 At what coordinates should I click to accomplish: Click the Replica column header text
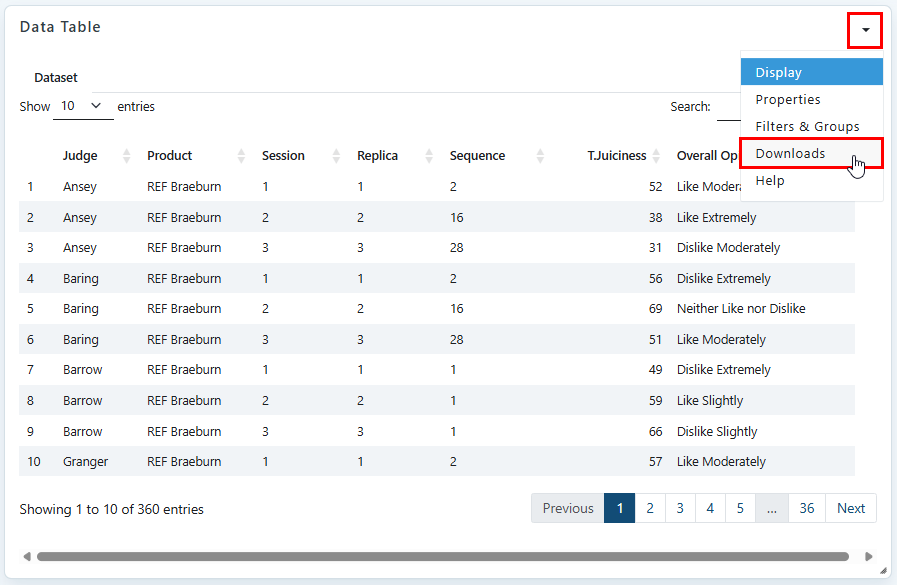pyautogui.click(x=377, y=156)
